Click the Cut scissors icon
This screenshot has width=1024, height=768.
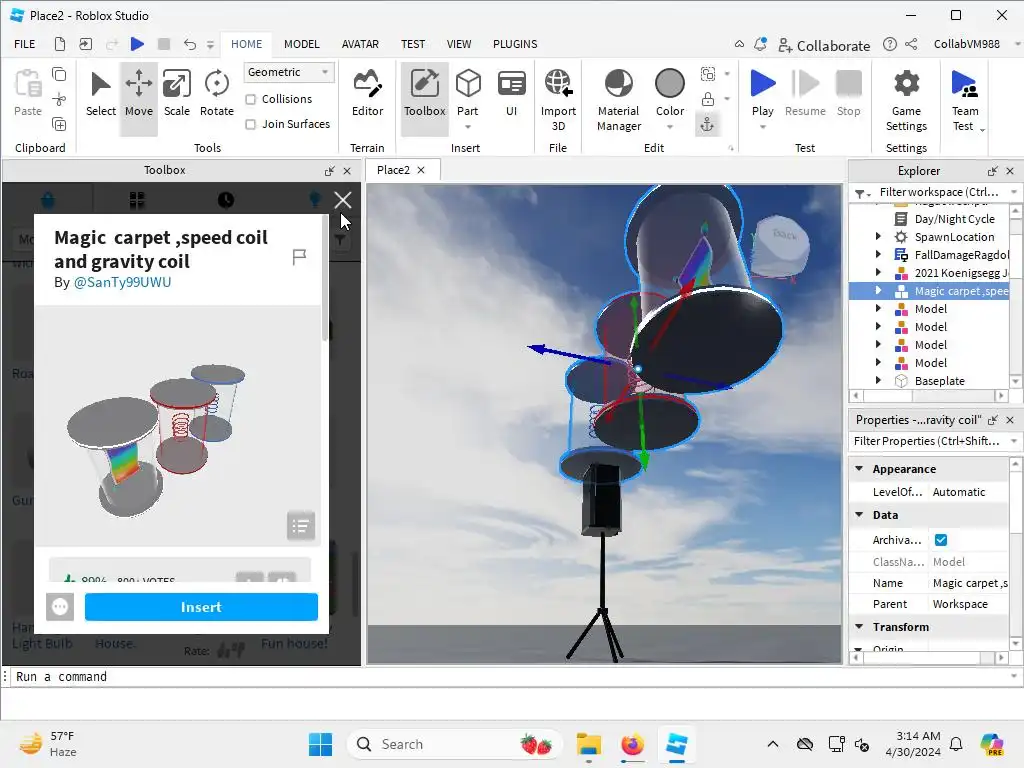tap(59, 99)
